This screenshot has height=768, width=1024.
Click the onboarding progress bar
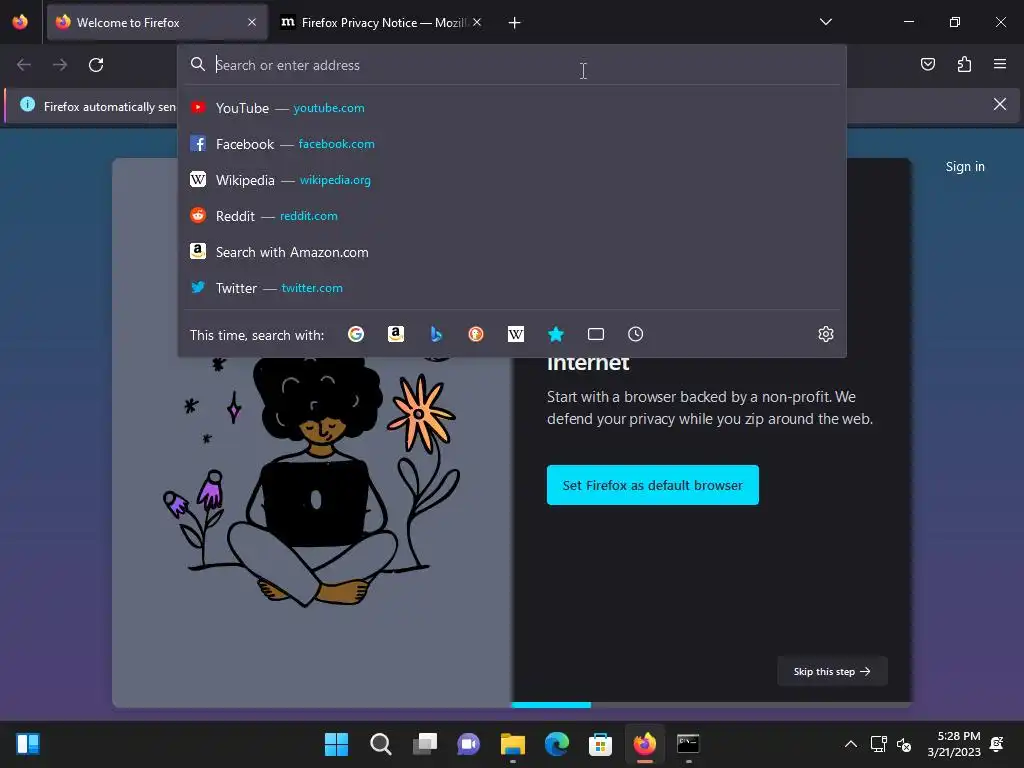712,705
